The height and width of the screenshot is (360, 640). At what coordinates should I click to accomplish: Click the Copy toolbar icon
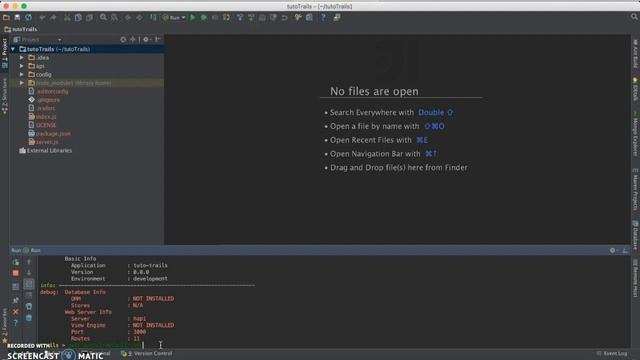click(78, 18)
